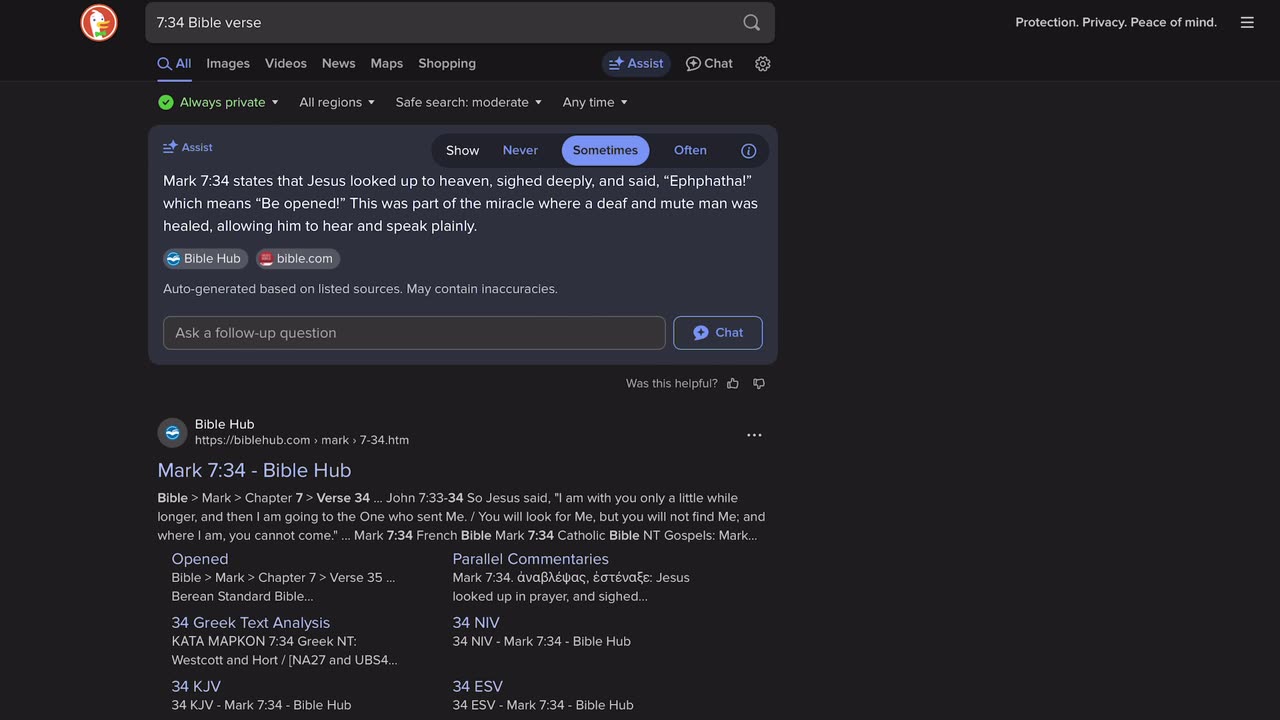Expand the All regions dropdown
Screen dimensions: 1280x720
(x=337, y=102)
